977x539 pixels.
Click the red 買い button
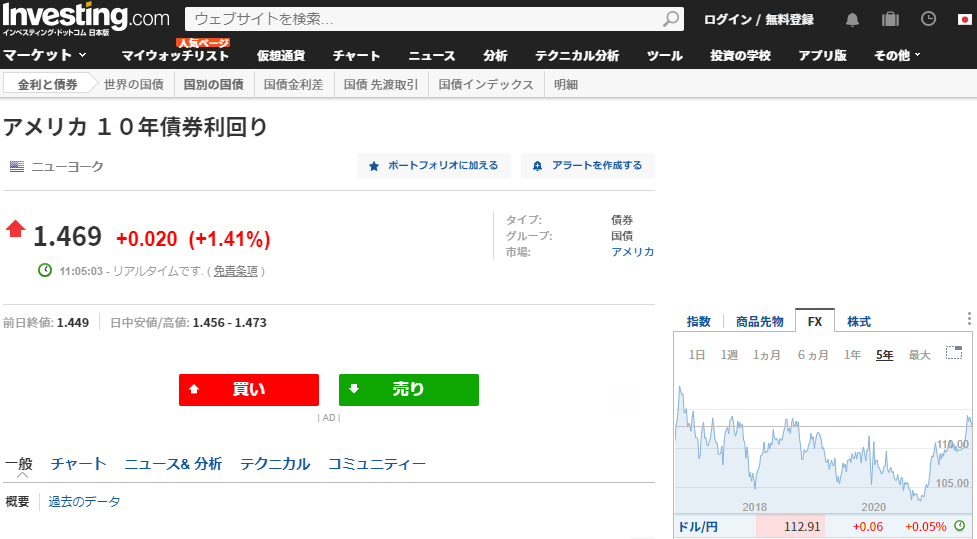tap(249, 389)
